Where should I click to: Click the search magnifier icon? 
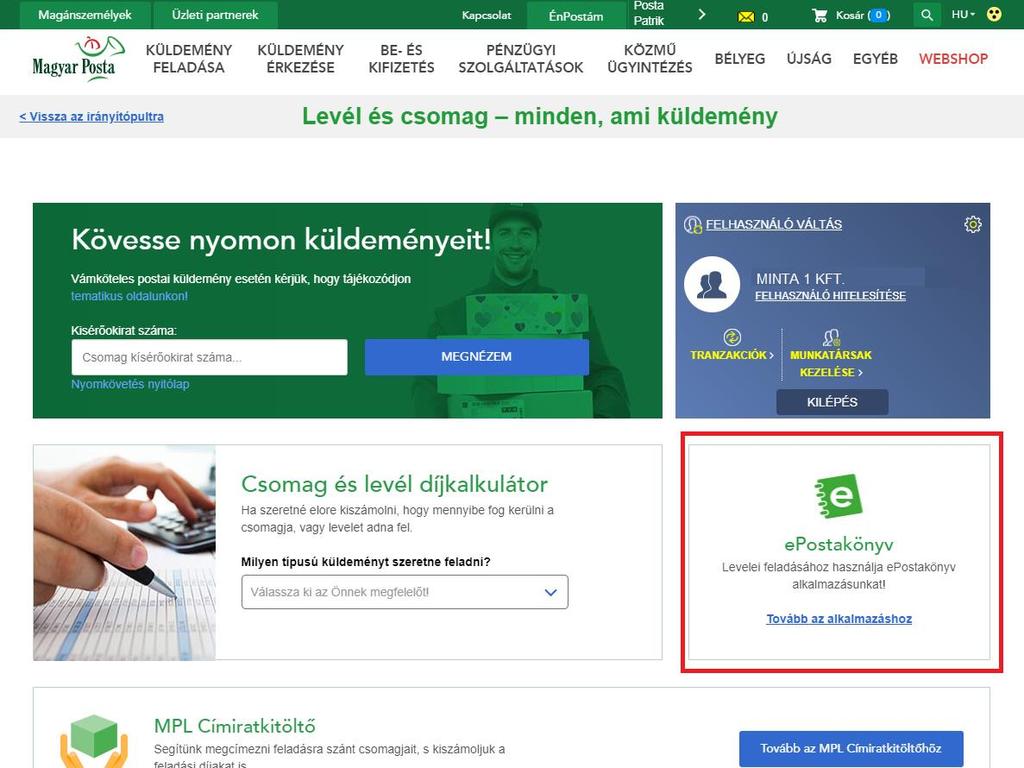tap(927, 15)
